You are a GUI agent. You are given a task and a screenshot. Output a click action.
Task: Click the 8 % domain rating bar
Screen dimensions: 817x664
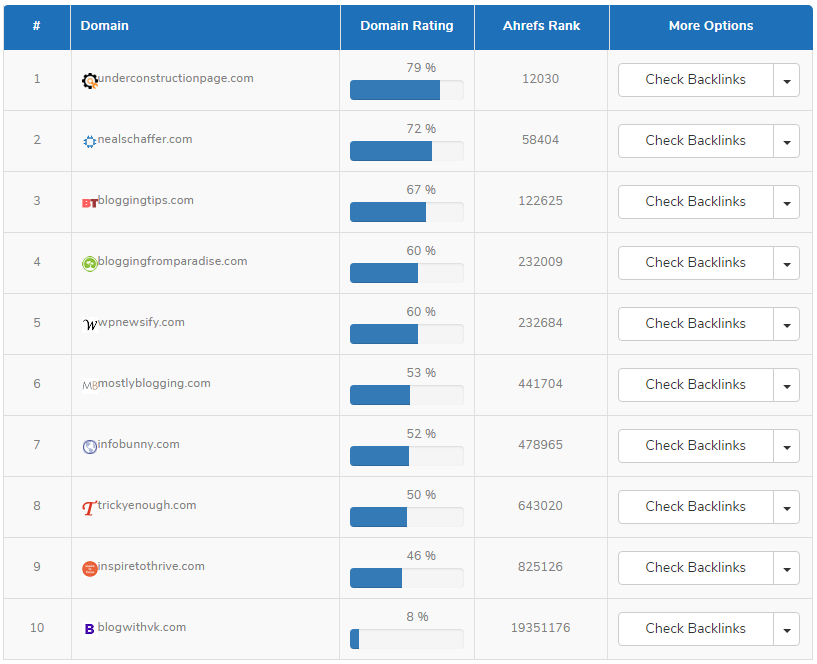(406, 639)
